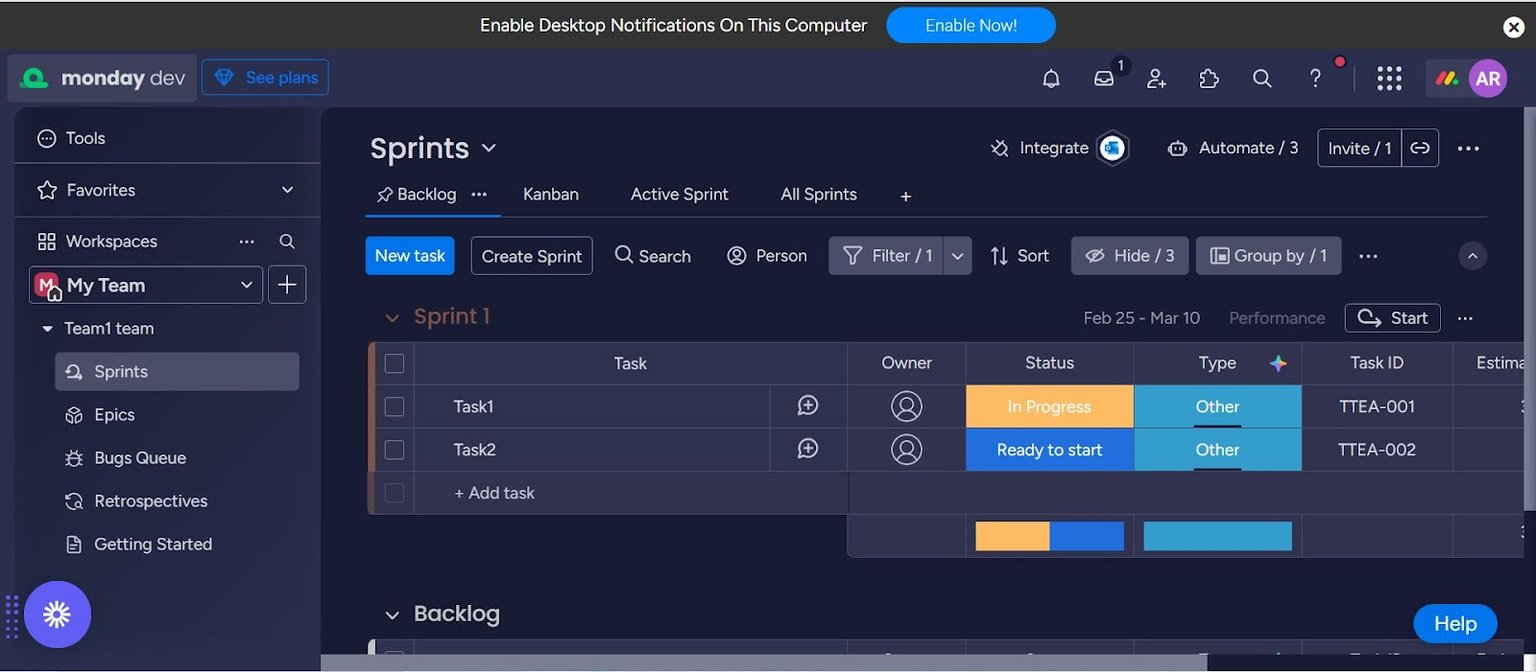Switch to the Kanban tab
The image size is (1536, 672).
[551, 194]
